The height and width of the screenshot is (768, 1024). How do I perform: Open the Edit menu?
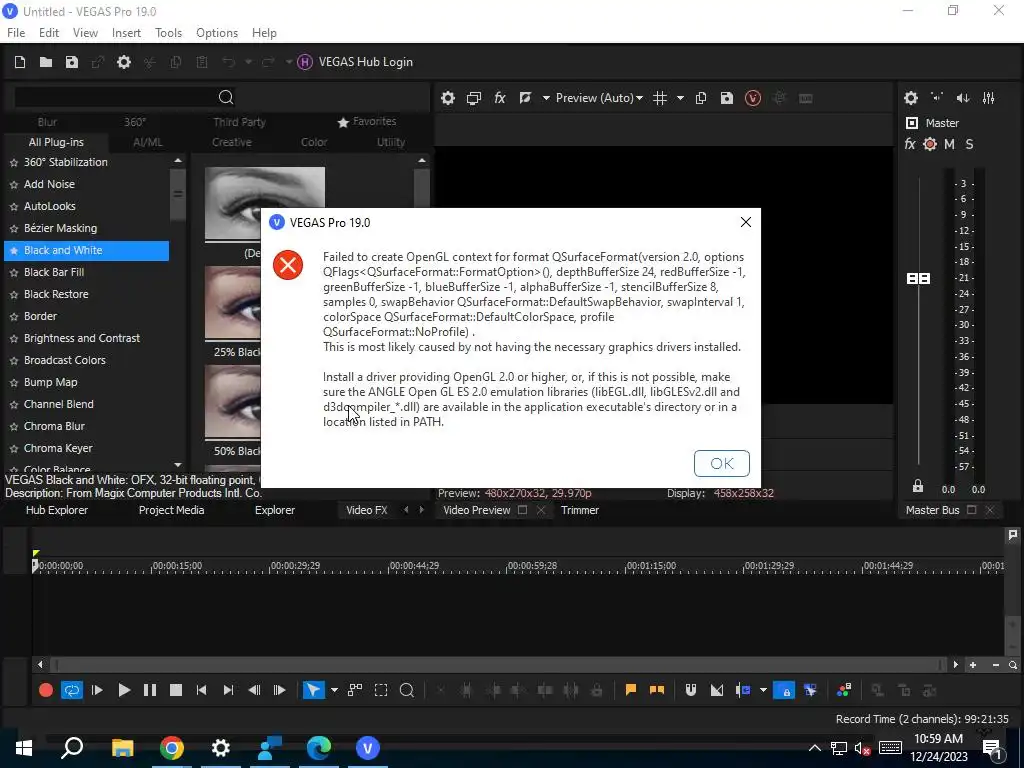coord(49,33)
